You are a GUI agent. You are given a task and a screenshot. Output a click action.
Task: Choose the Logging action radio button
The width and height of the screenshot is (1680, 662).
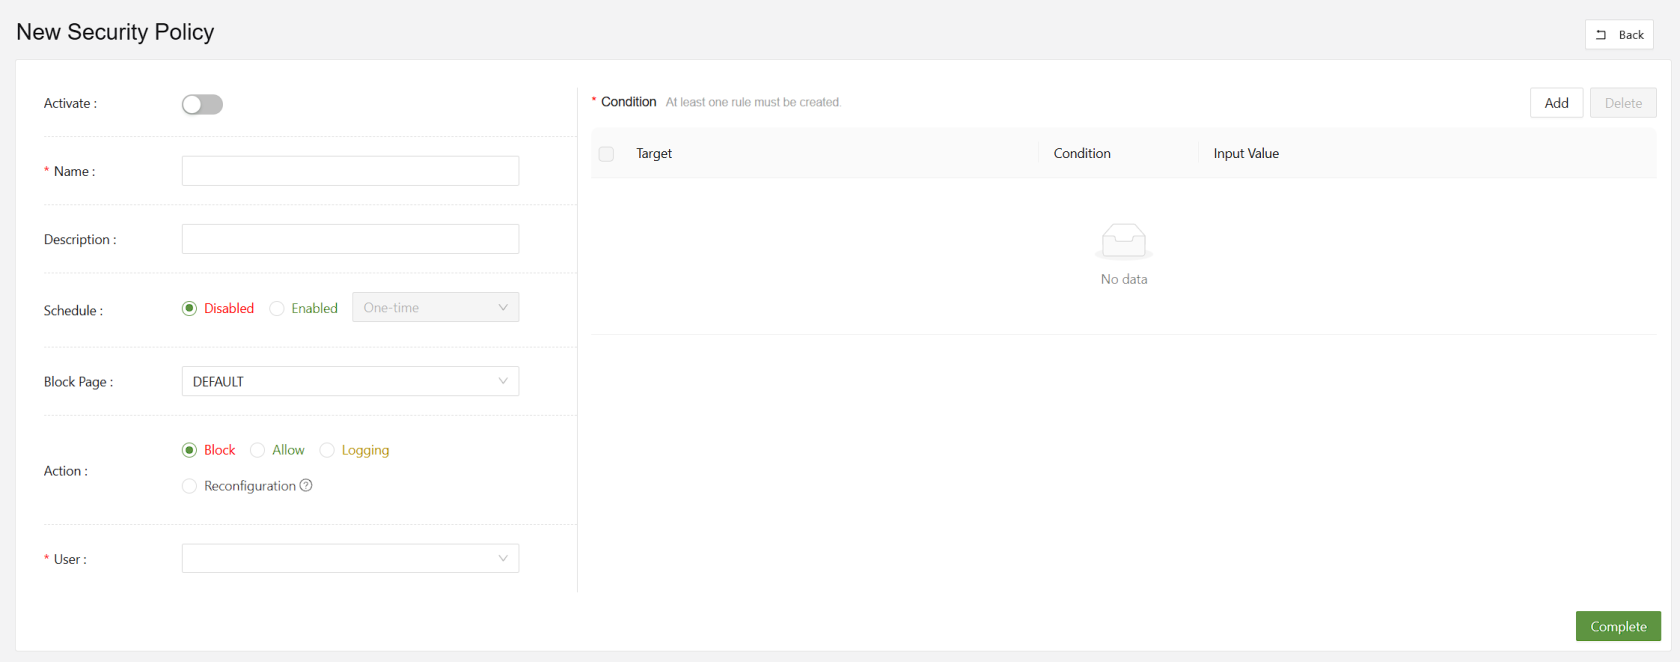(x=327, y=451)
